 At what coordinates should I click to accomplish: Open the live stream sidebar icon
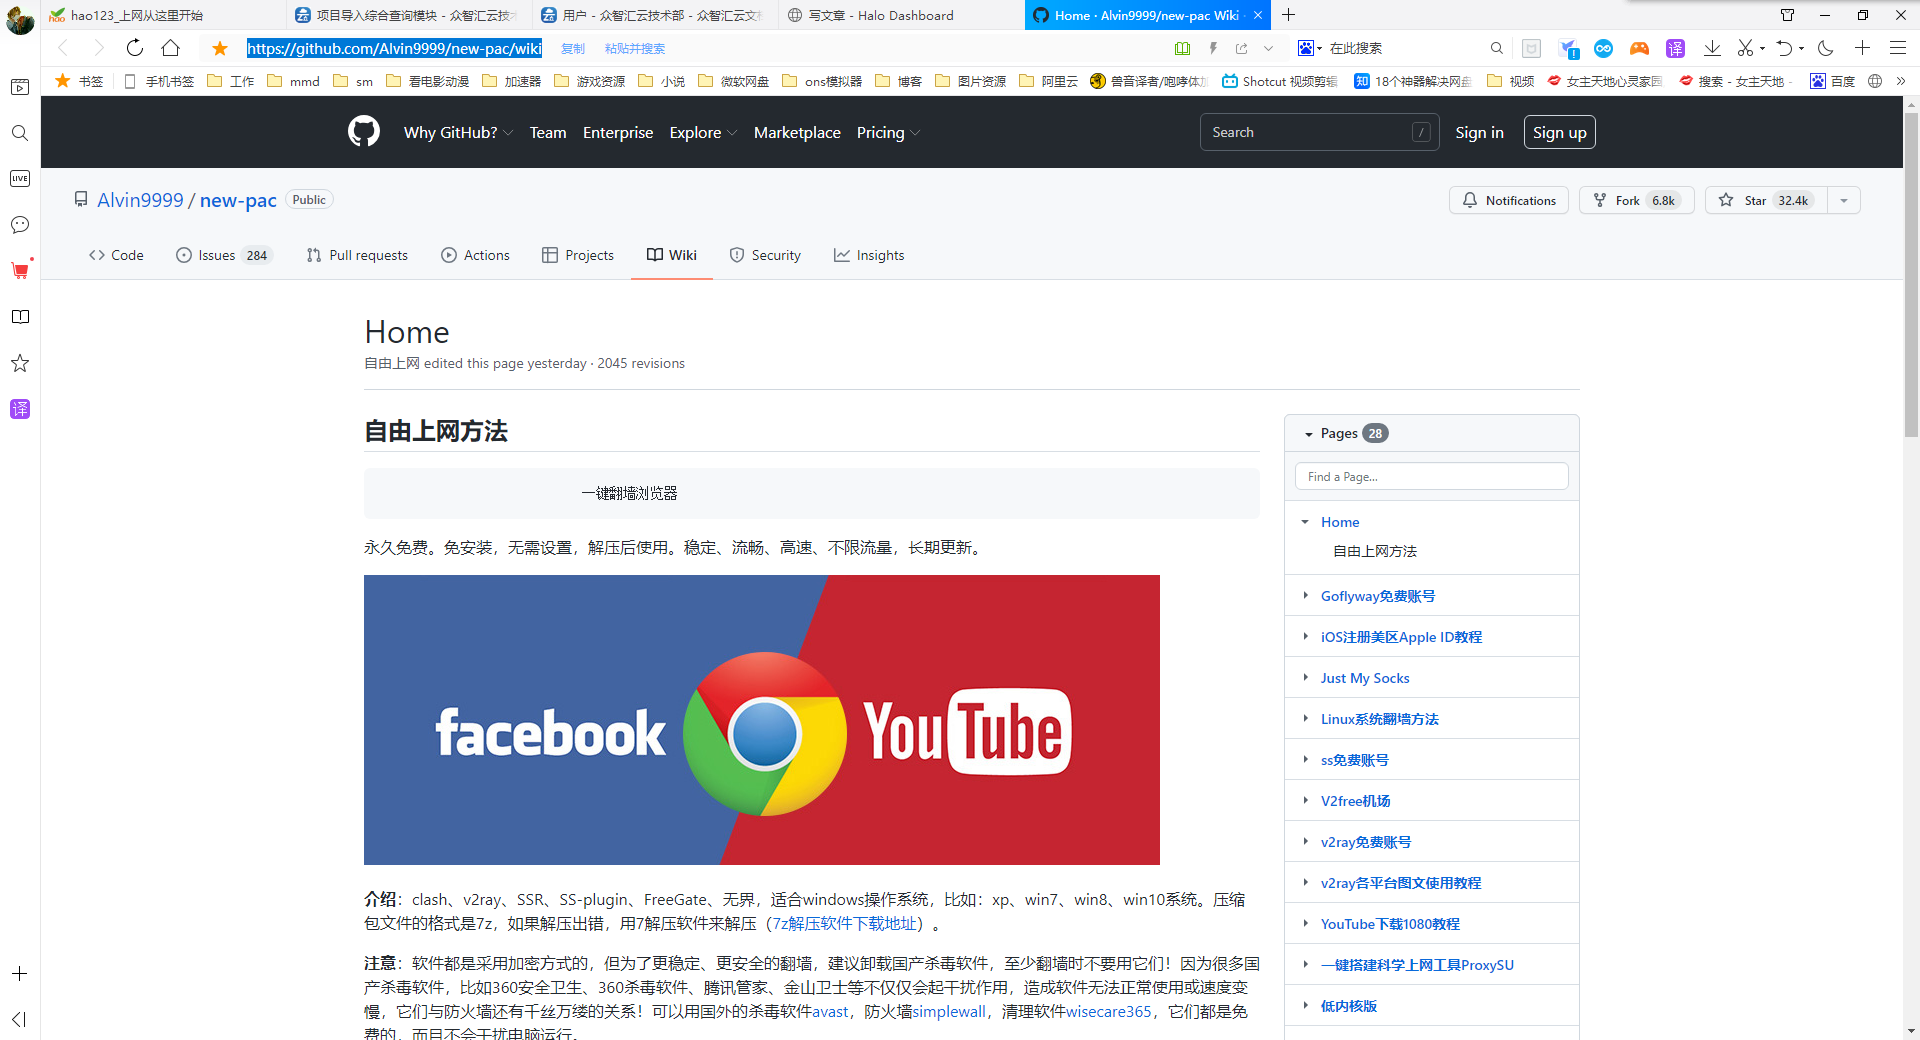[x=20, y=179]
